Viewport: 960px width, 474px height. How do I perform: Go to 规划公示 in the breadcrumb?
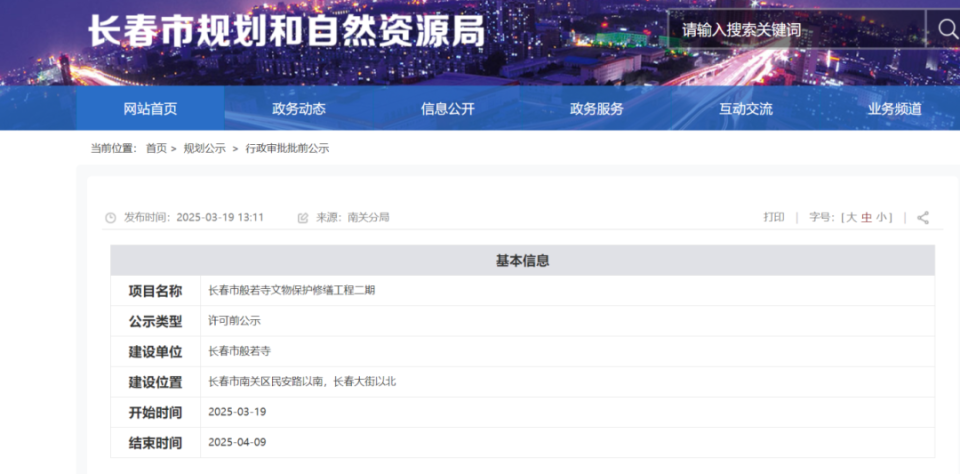(x=204, y=148)
